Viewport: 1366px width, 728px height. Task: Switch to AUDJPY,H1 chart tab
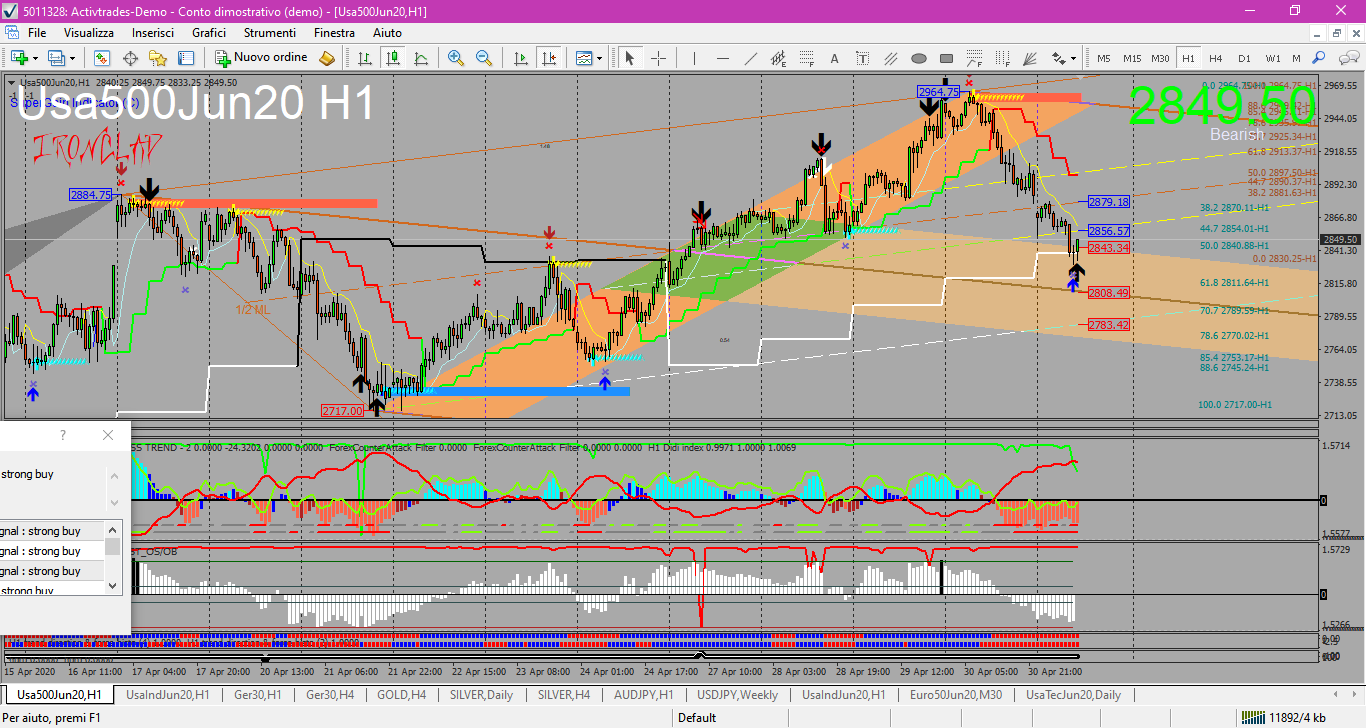click(x=643, y=694)
